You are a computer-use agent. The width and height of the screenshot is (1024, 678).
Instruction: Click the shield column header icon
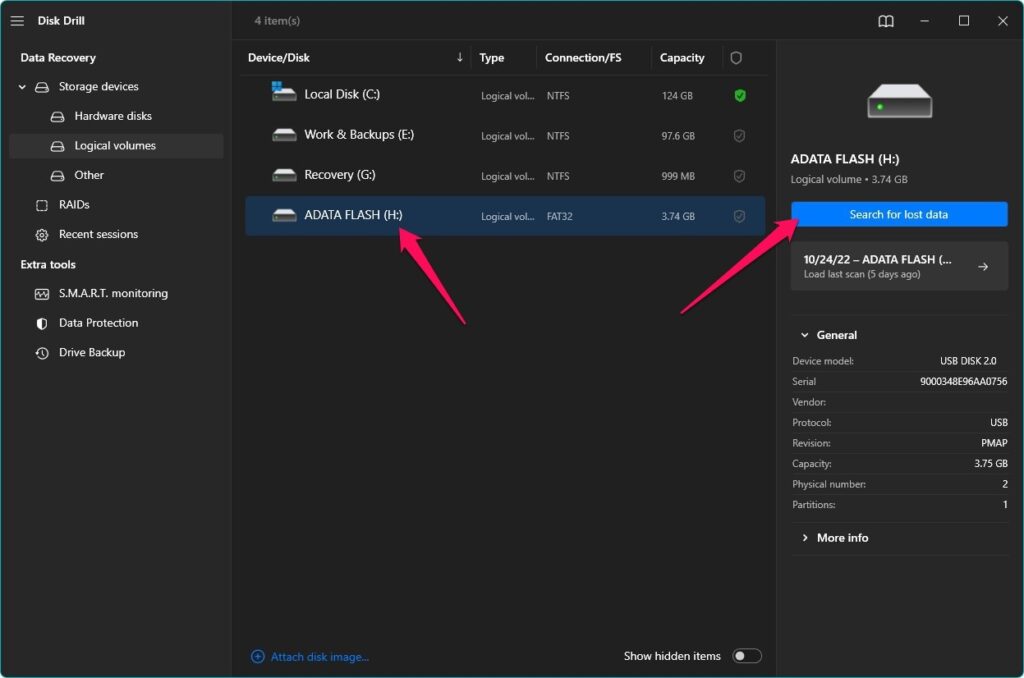click(736, 57)
